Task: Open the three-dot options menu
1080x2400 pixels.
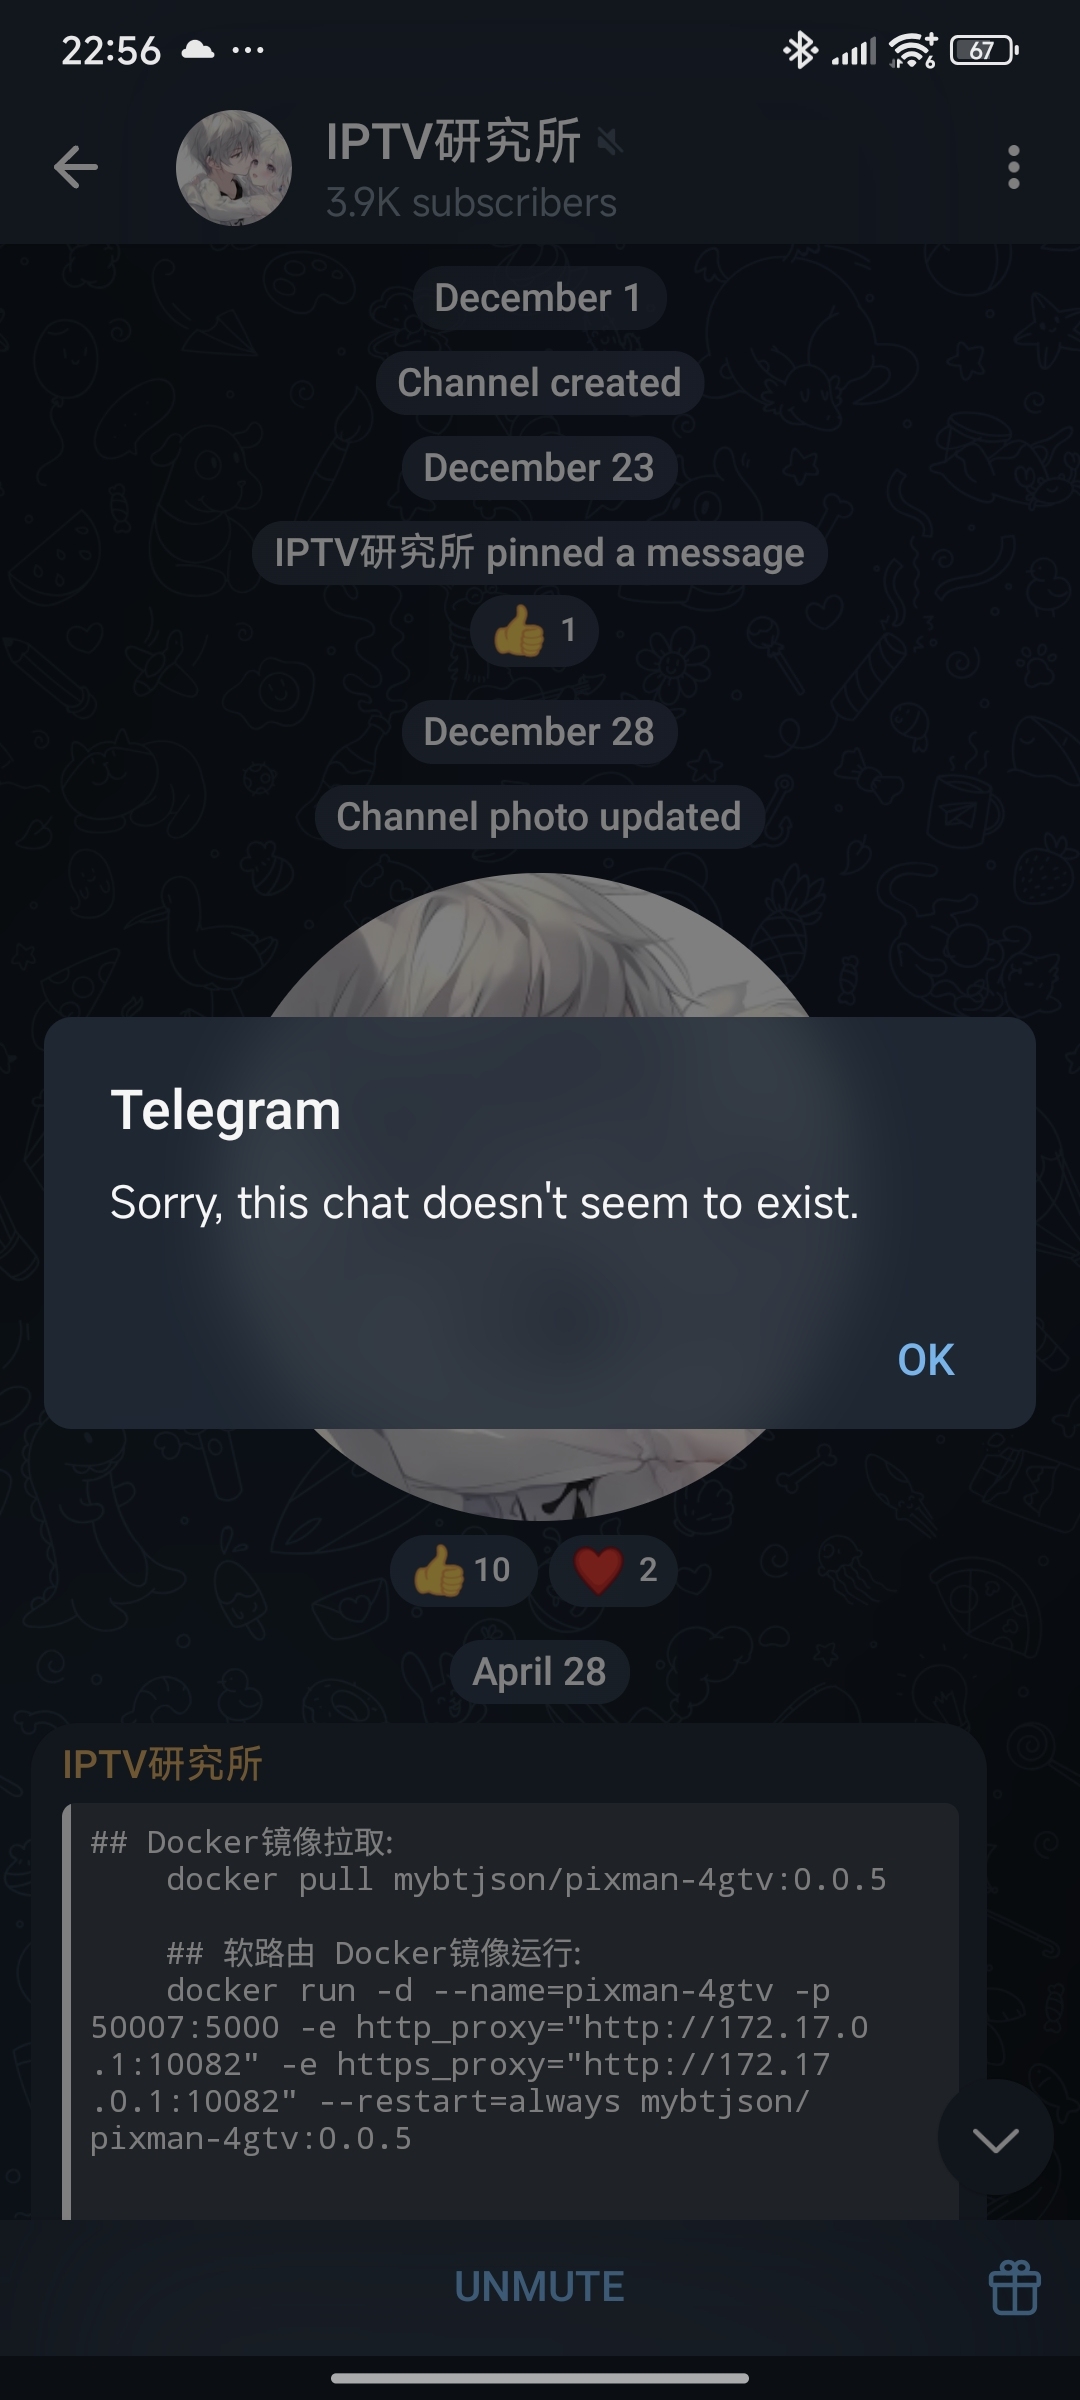Action: tap(1013, 167)
